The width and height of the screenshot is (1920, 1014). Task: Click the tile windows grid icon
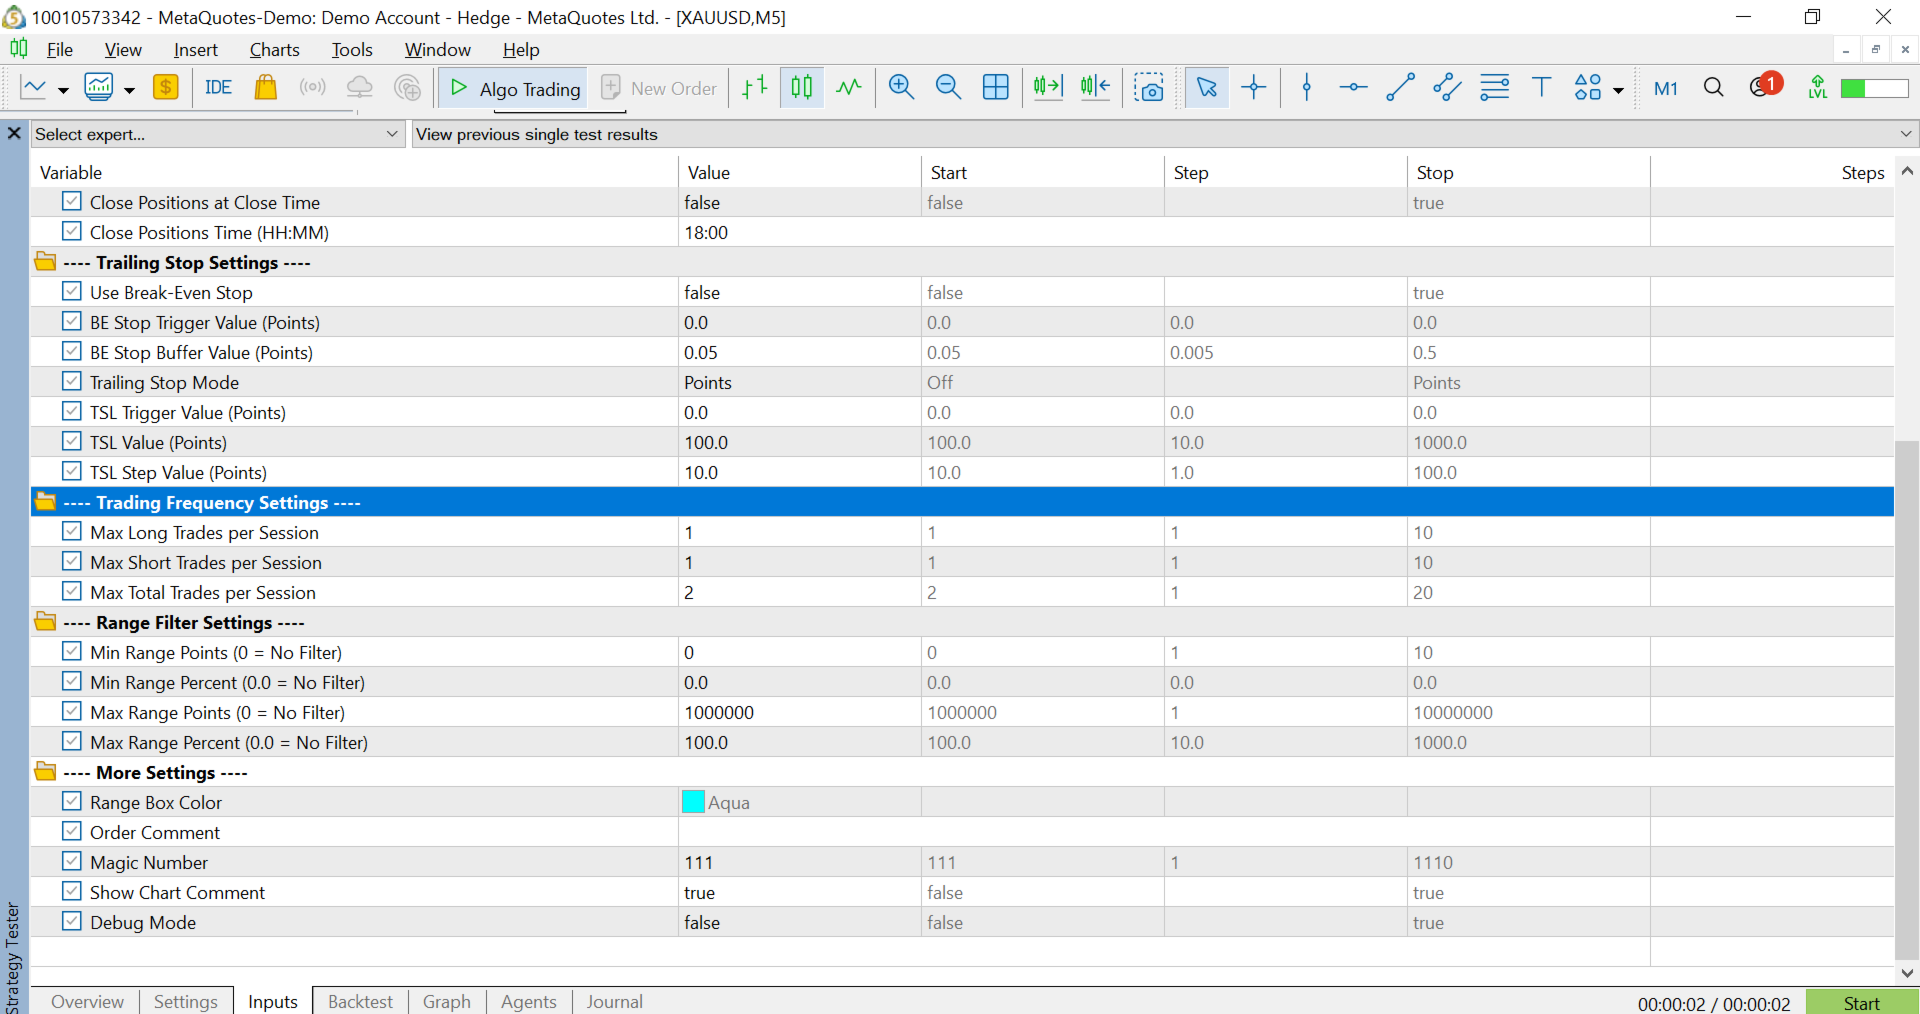(996, 88)
